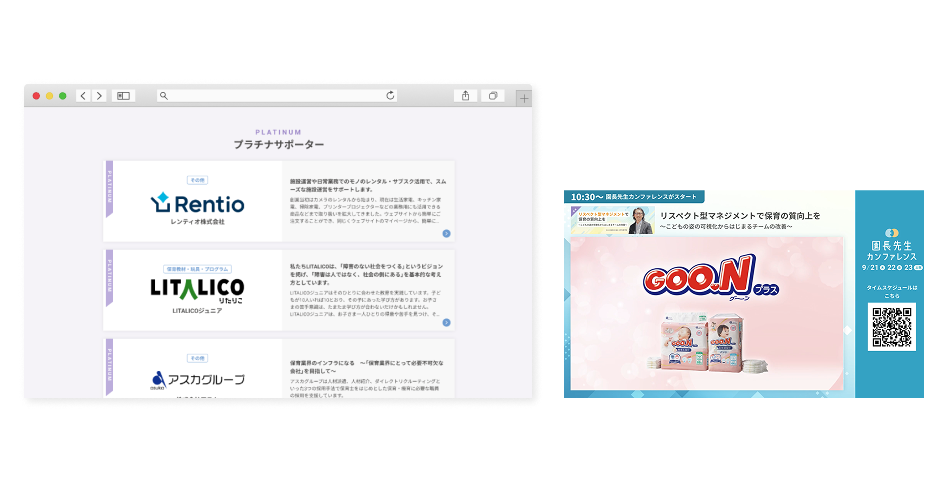Select the その他 tag above Rentio
The height and width of the screenshot is (480, 944).
[196, 180]
